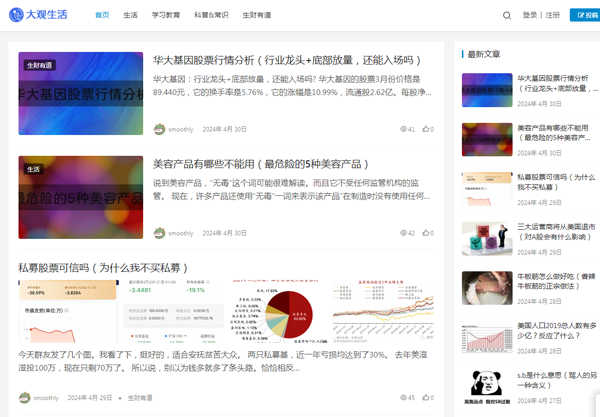Click the 大观生活 site logo
Image resolution: width=600 pixels, height=417 pixels.
[38, 15]
